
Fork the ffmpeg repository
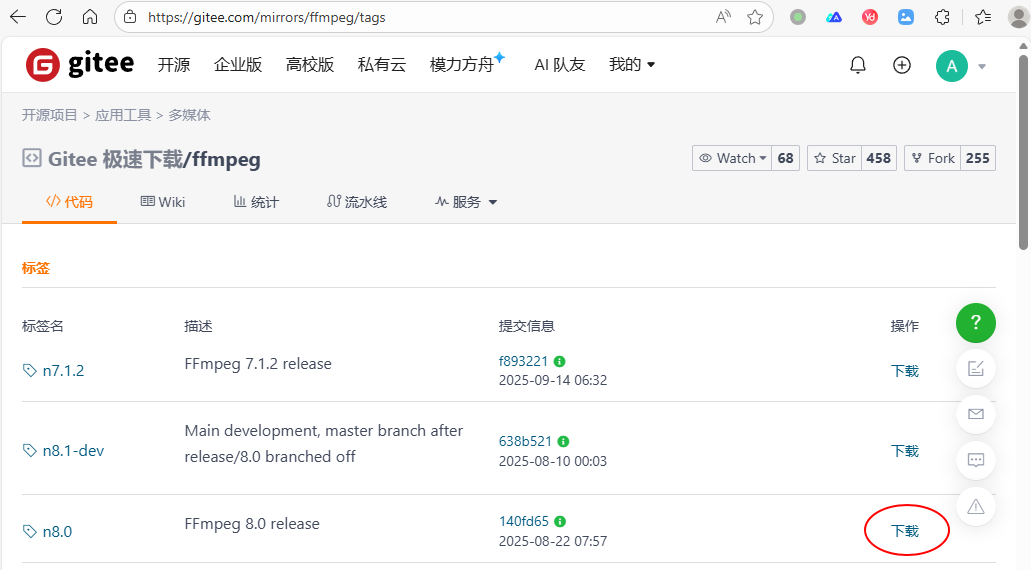(x=932, y=158)
